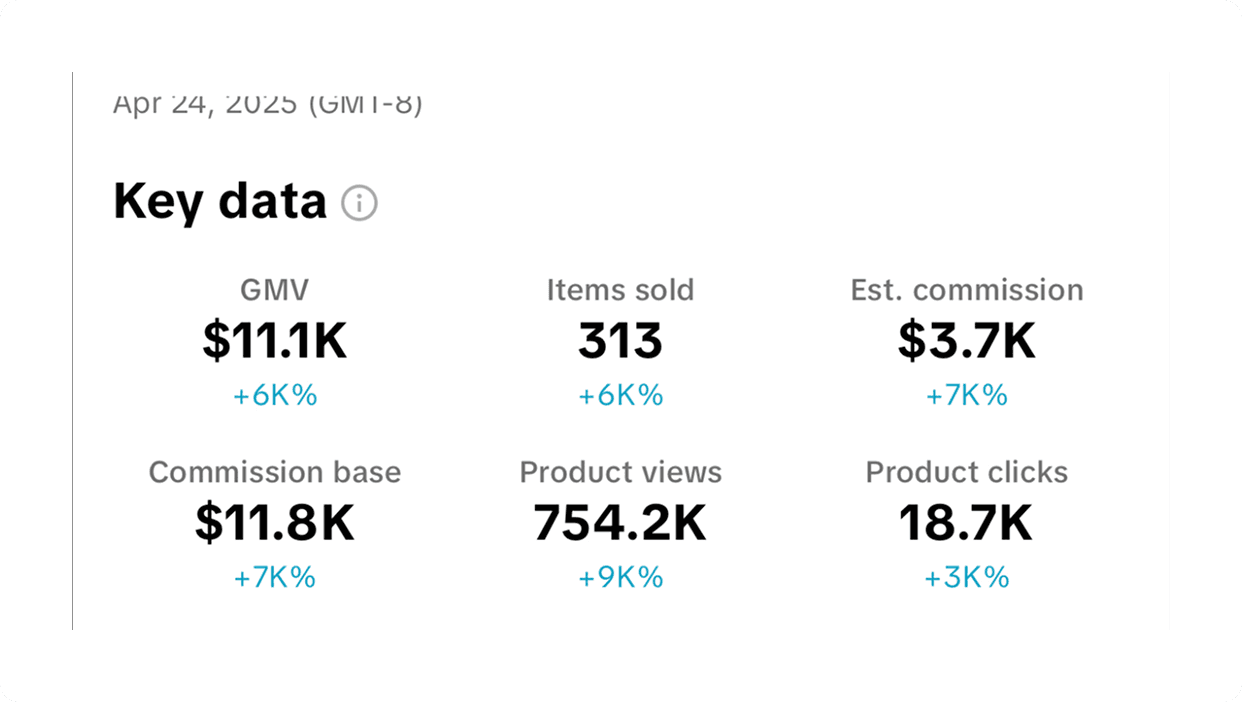View Product views +9K% change
This screenshot has width=1242, height=702.
tap(620, 578)
